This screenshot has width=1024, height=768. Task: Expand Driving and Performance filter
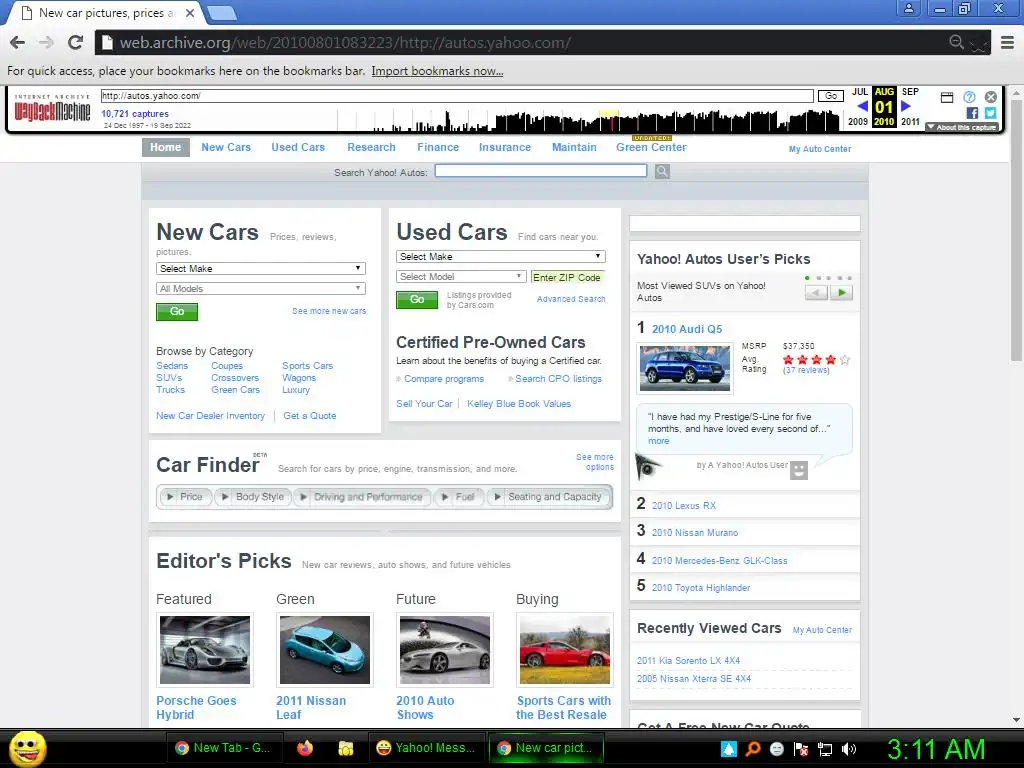click(362, 497)
